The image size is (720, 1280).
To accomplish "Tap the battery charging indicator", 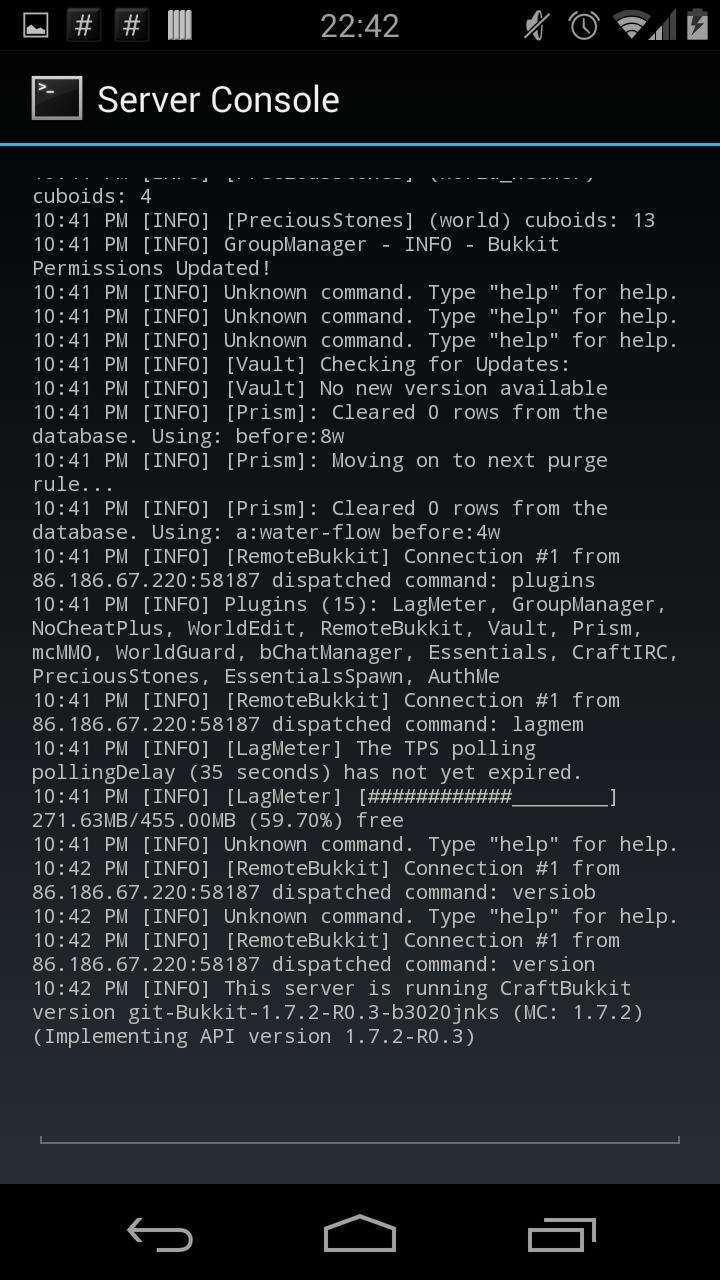I will [698, 24].
